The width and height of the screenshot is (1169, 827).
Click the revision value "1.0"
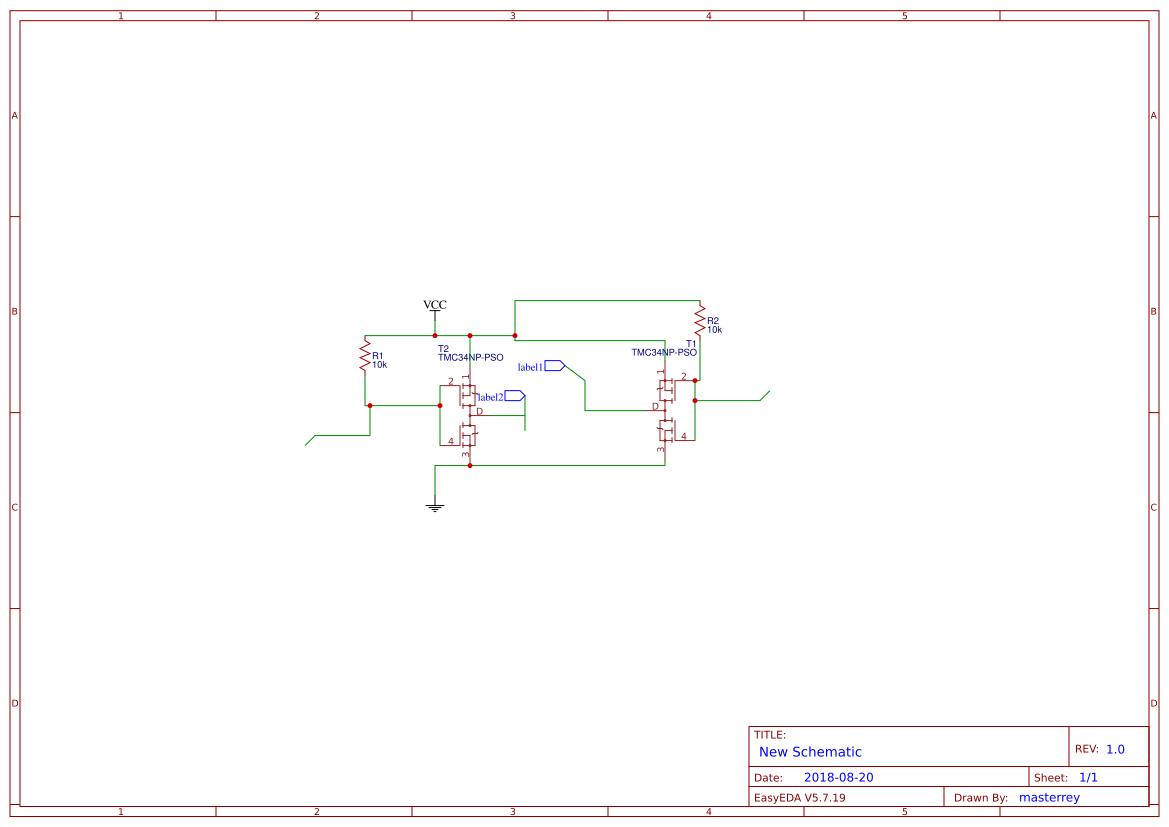tap(1115, 749)
